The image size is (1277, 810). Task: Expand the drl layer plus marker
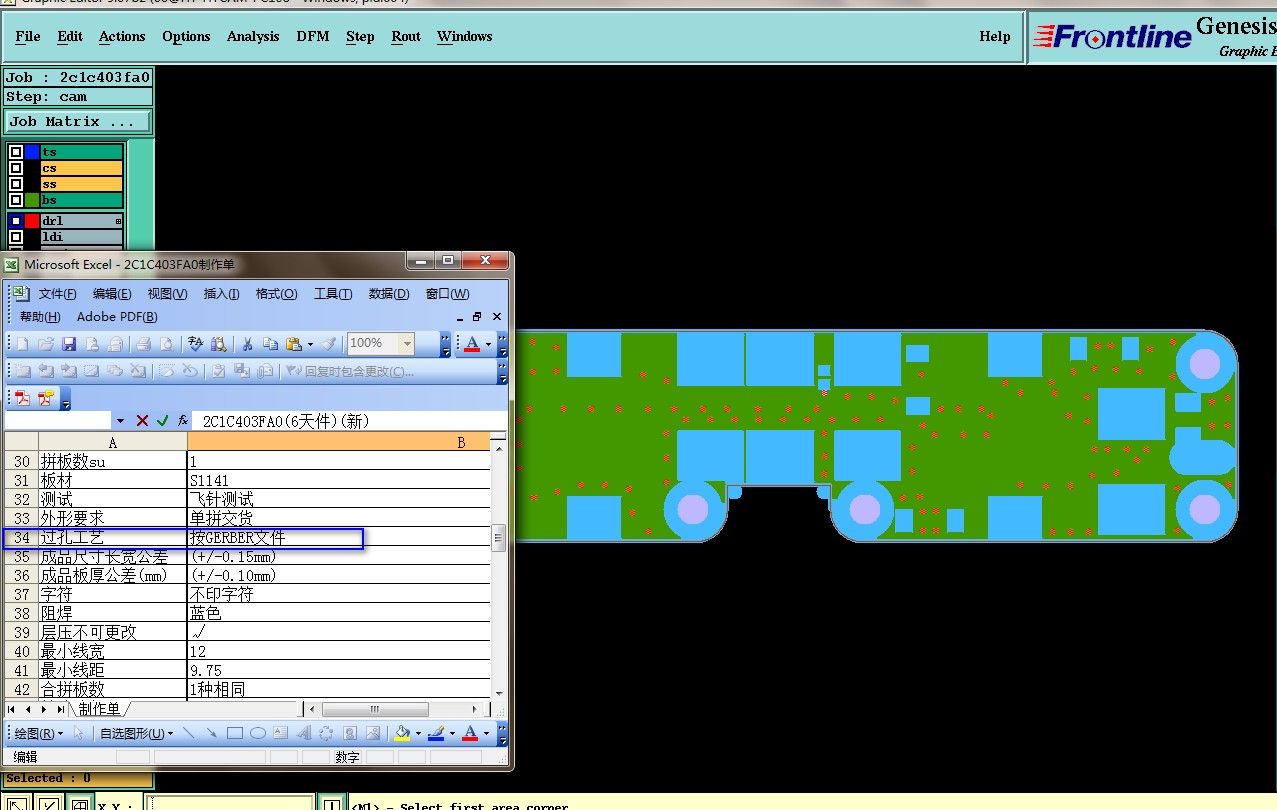(x=118, y=221)
